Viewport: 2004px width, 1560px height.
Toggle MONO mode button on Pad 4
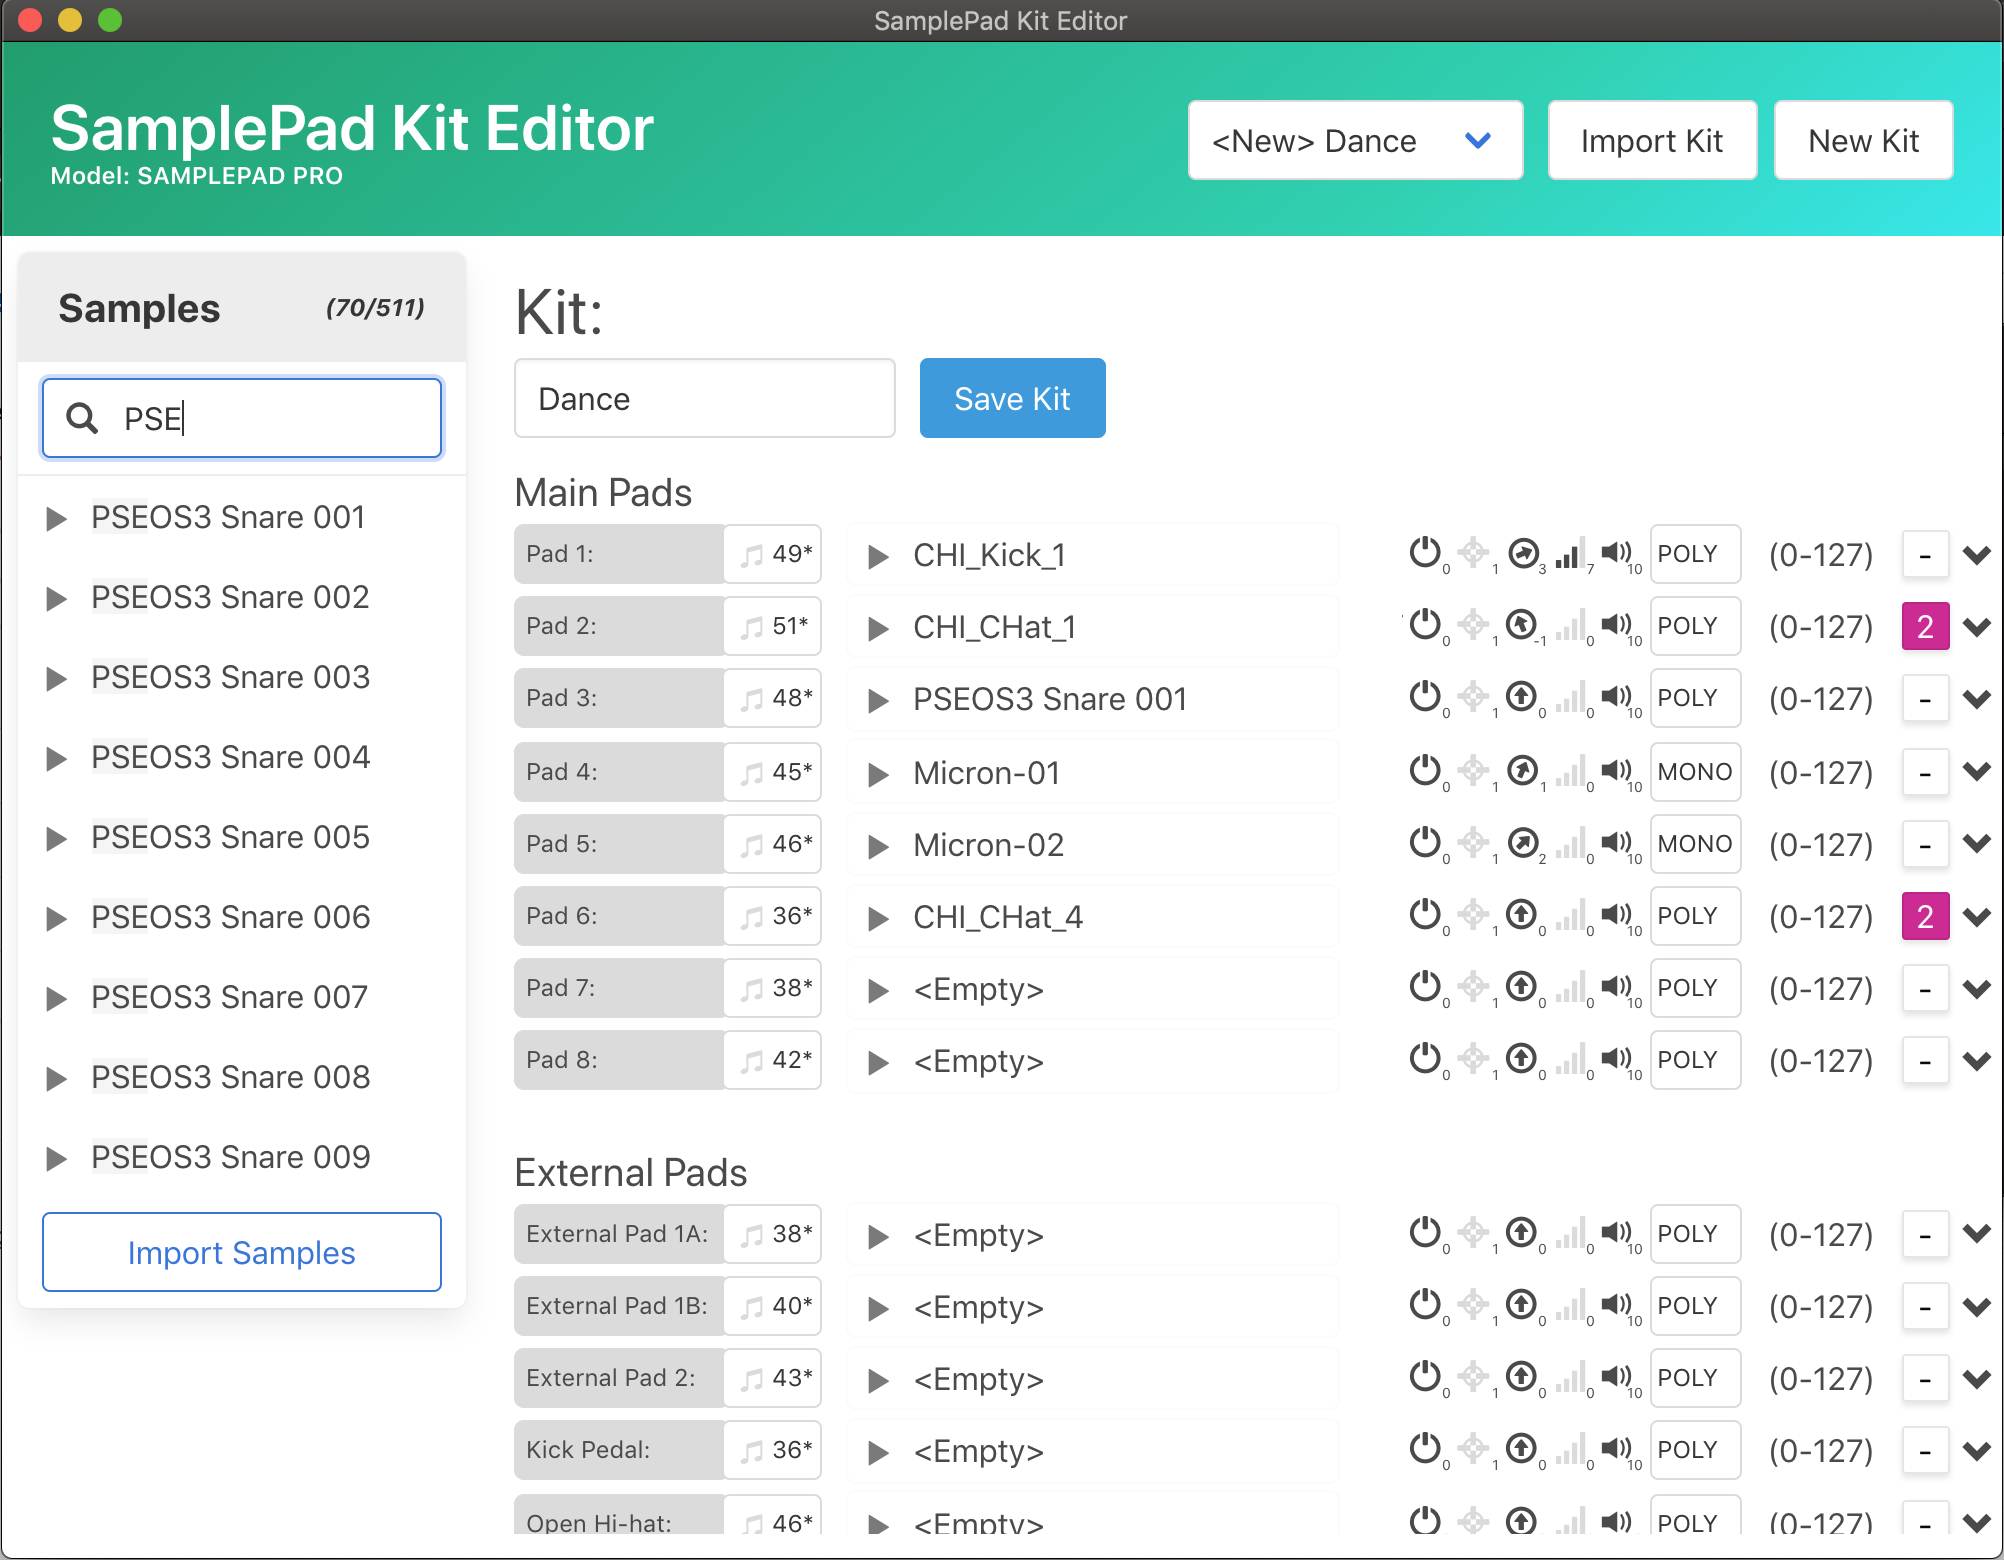(1695, 772)
